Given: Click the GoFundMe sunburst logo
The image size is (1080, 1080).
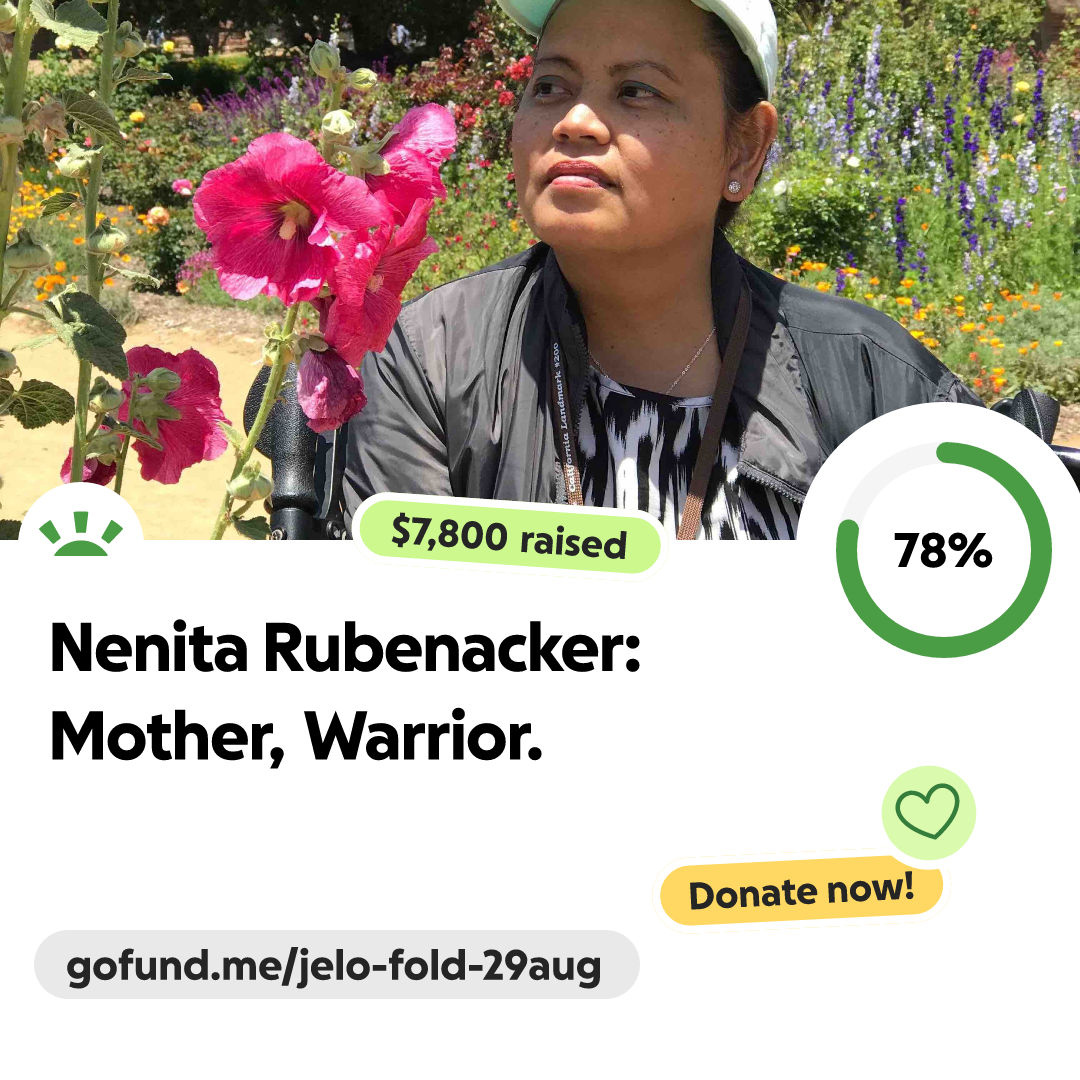Looking at the screenshot, I should (x=81, y=534).
